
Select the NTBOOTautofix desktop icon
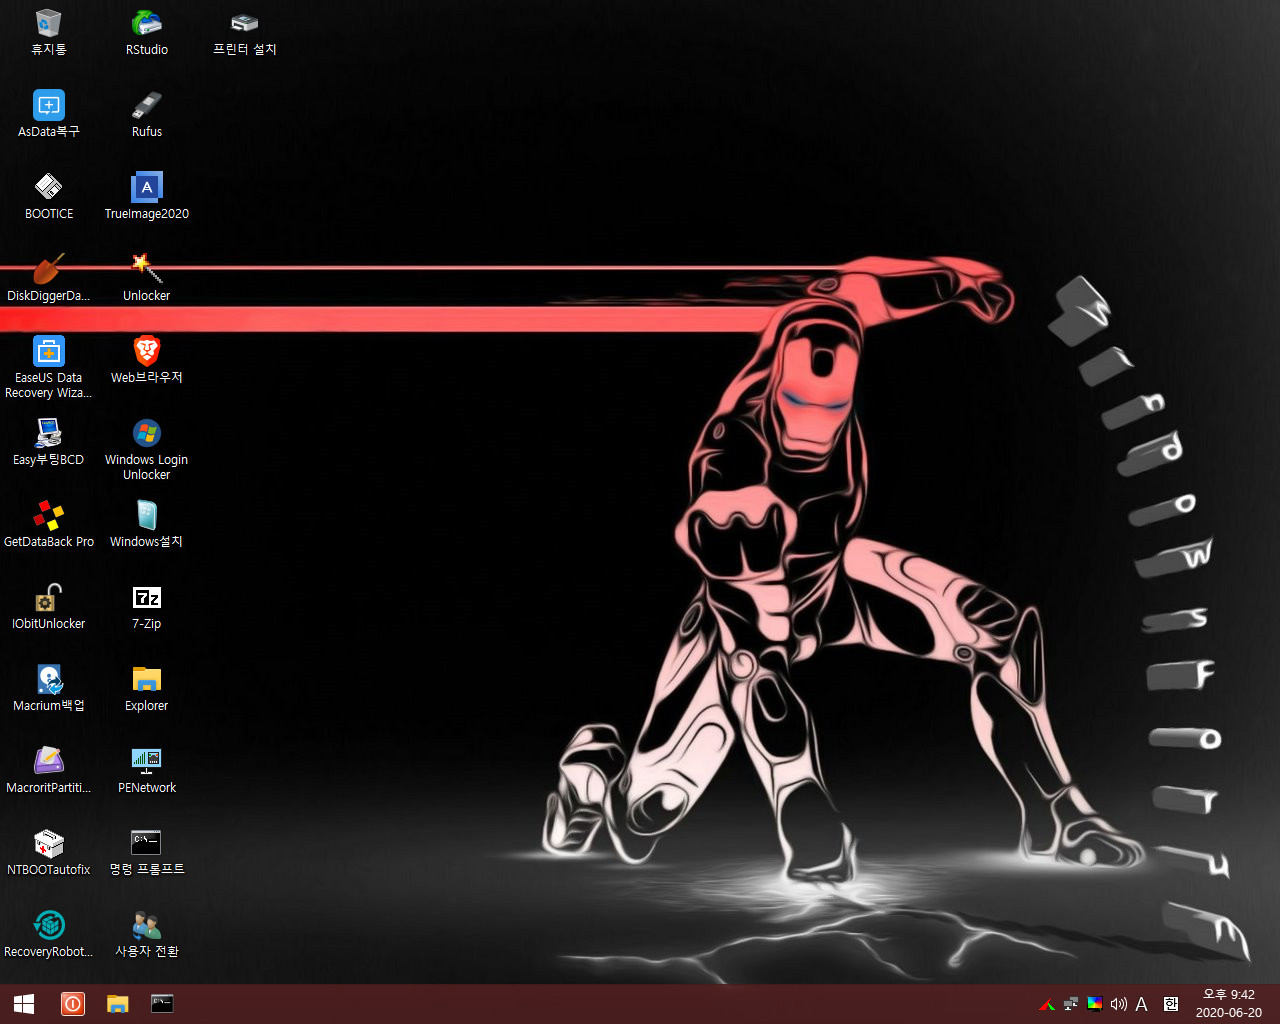(48, 852)
